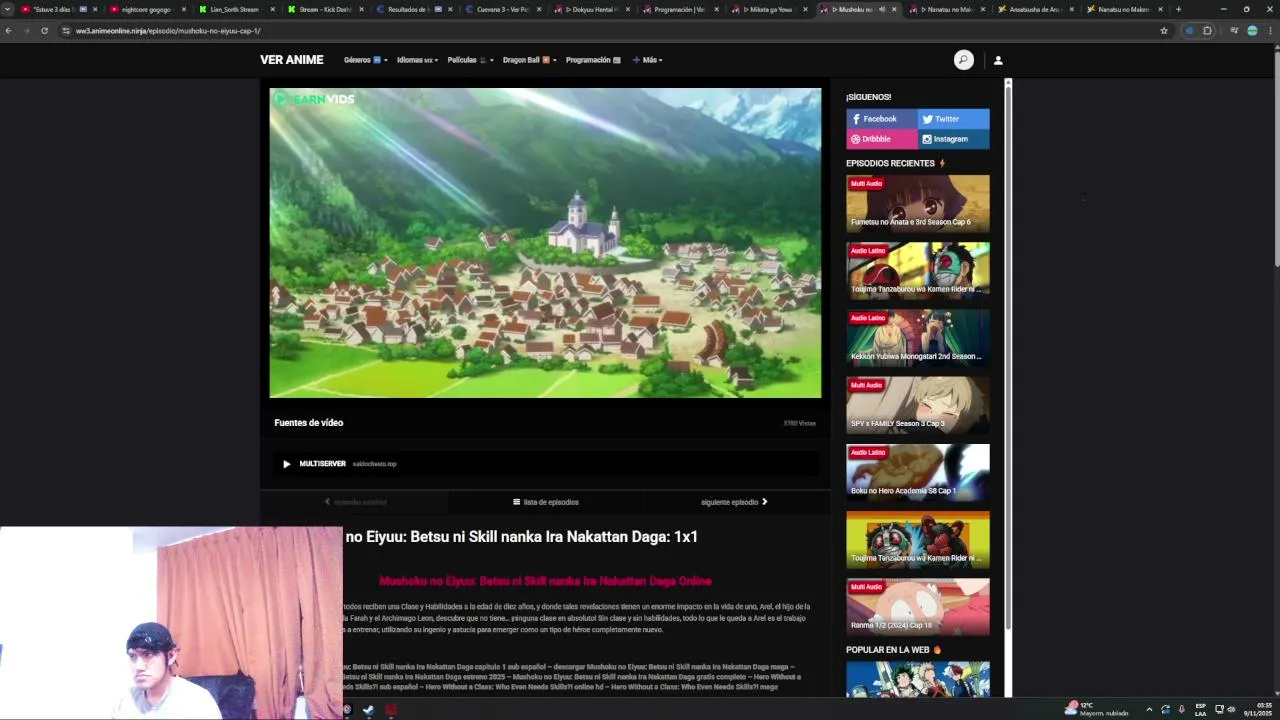The image size is (1280, 720).
Task: Open Boku no Hero Academia S8 Cap 1
Action: [918, 472]
